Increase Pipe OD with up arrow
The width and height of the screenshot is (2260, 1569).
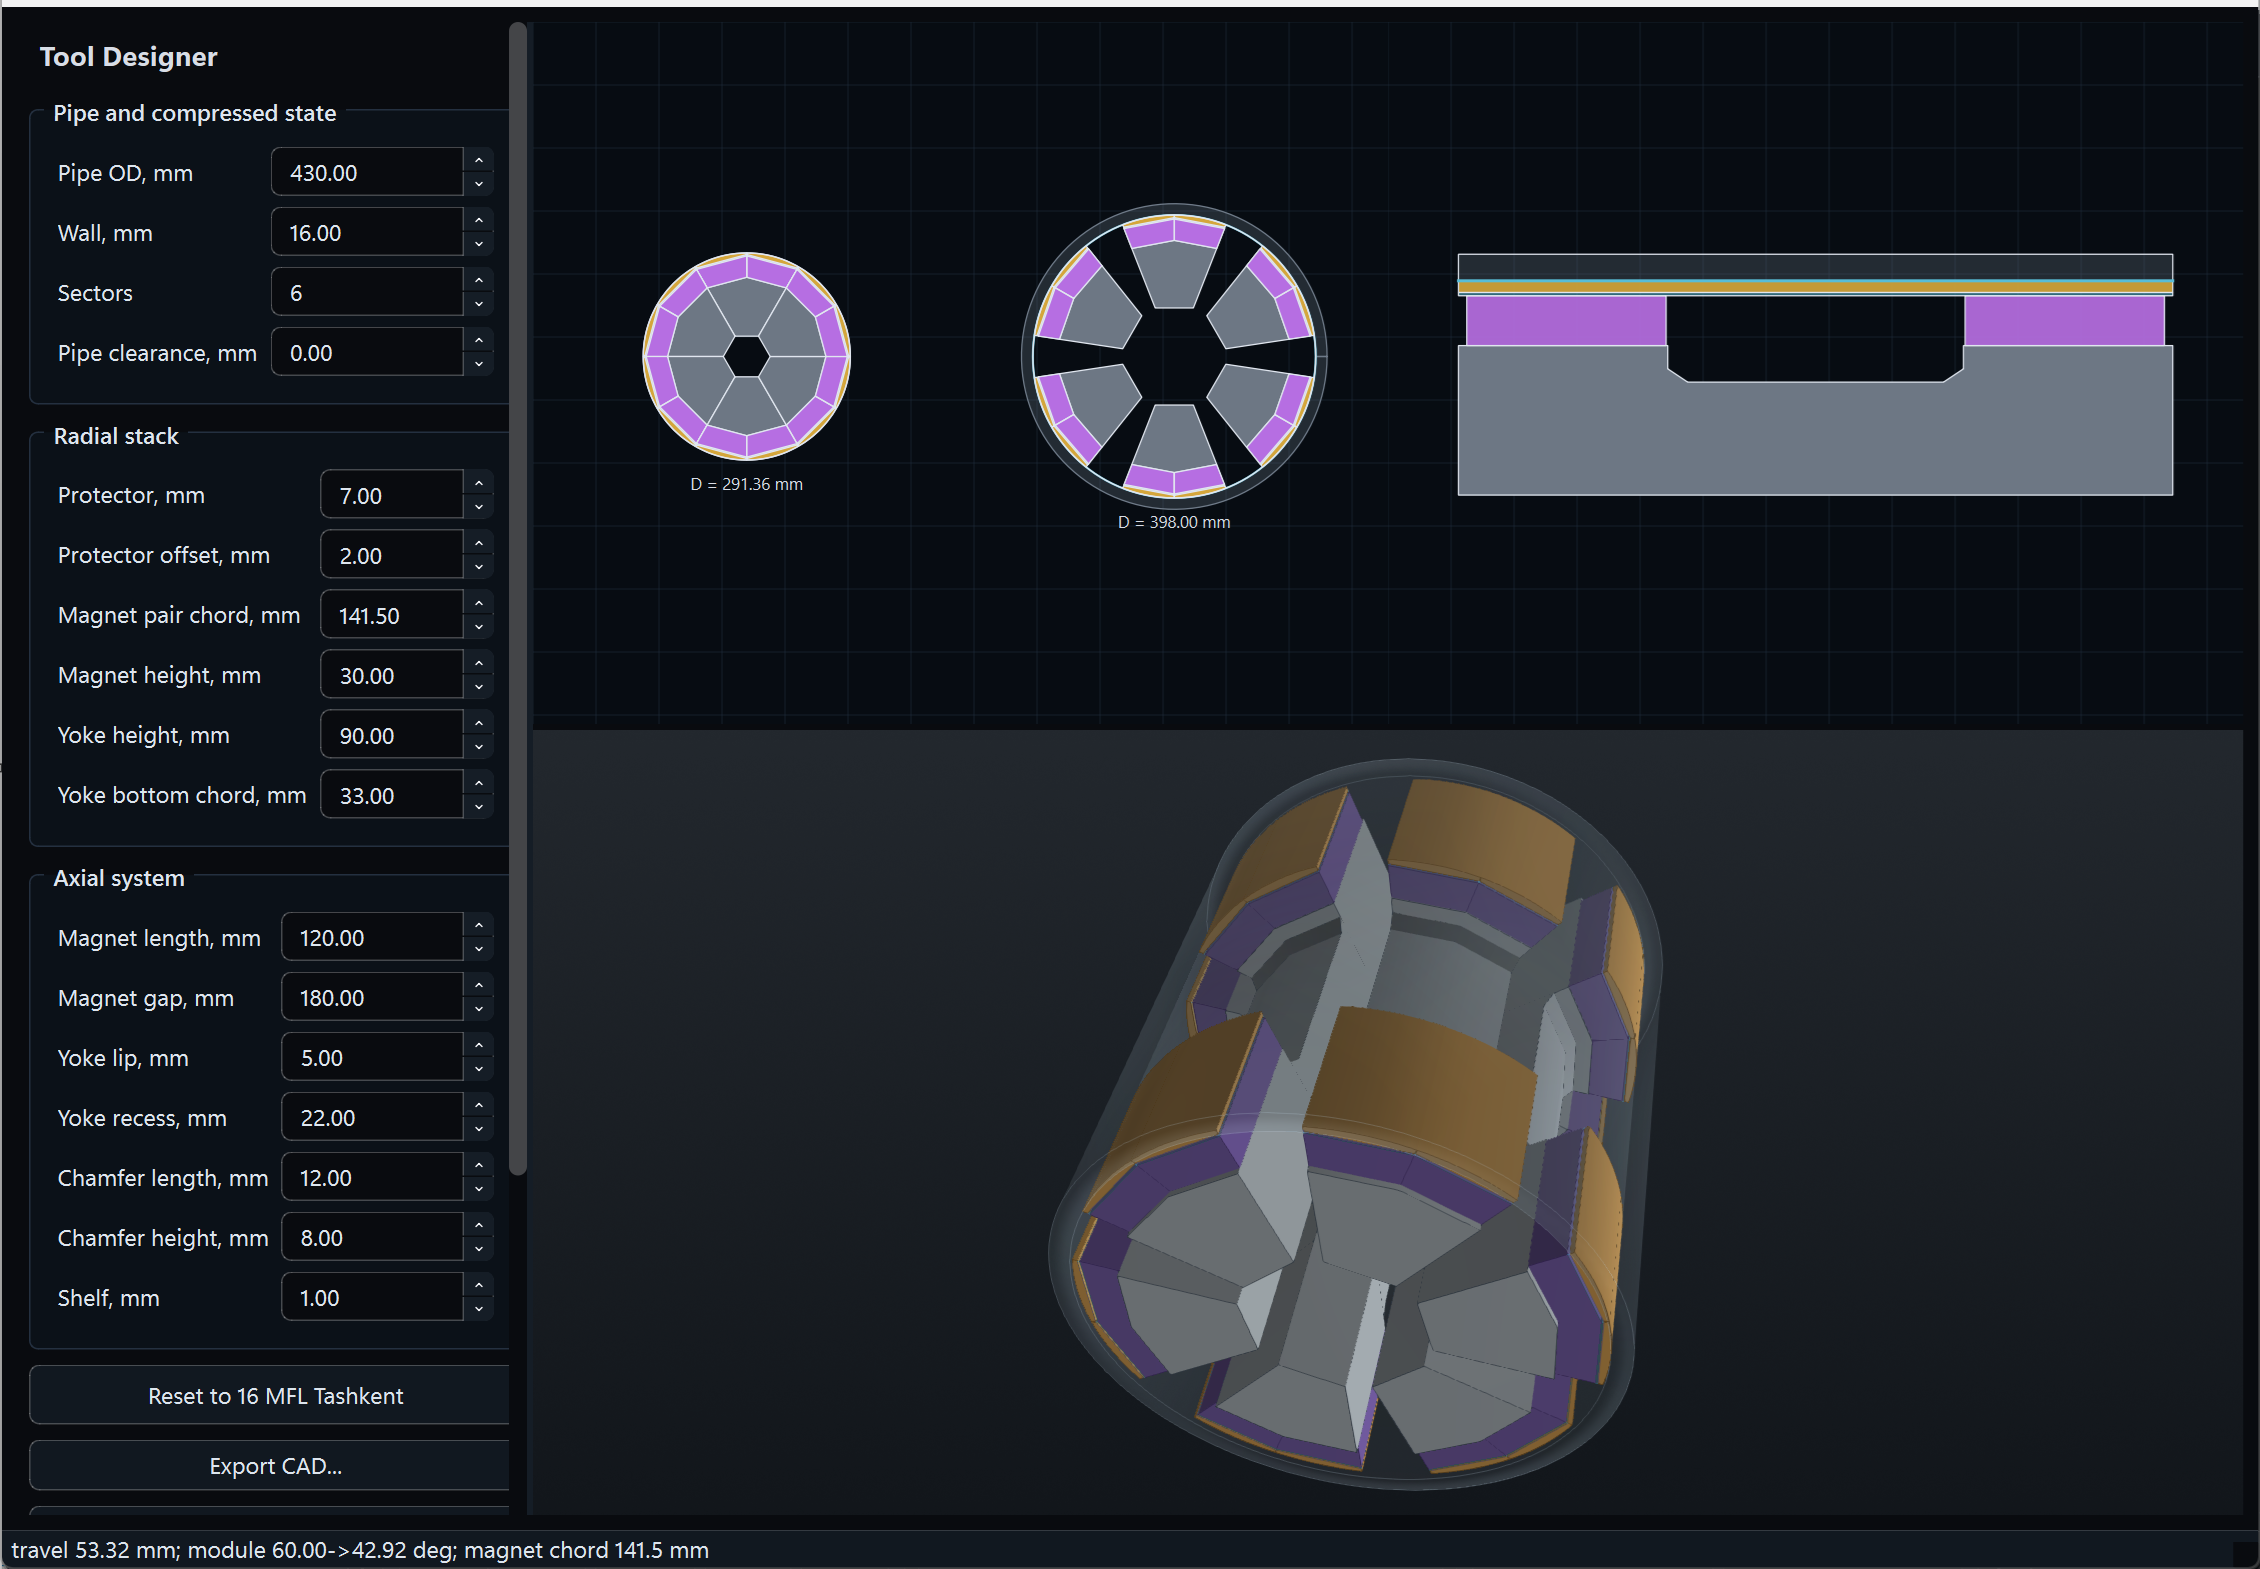click(479, 160)
